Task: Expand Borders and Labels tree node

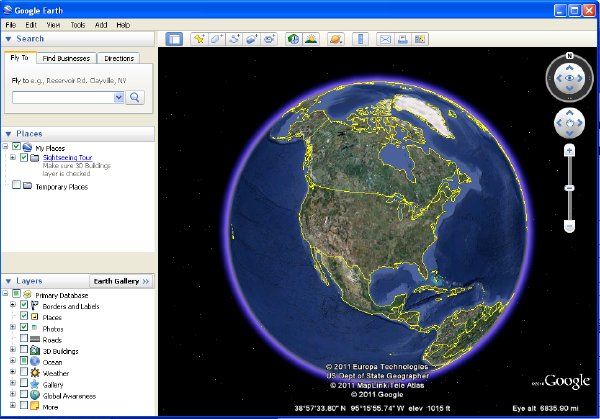Action: tap(13, 305)
